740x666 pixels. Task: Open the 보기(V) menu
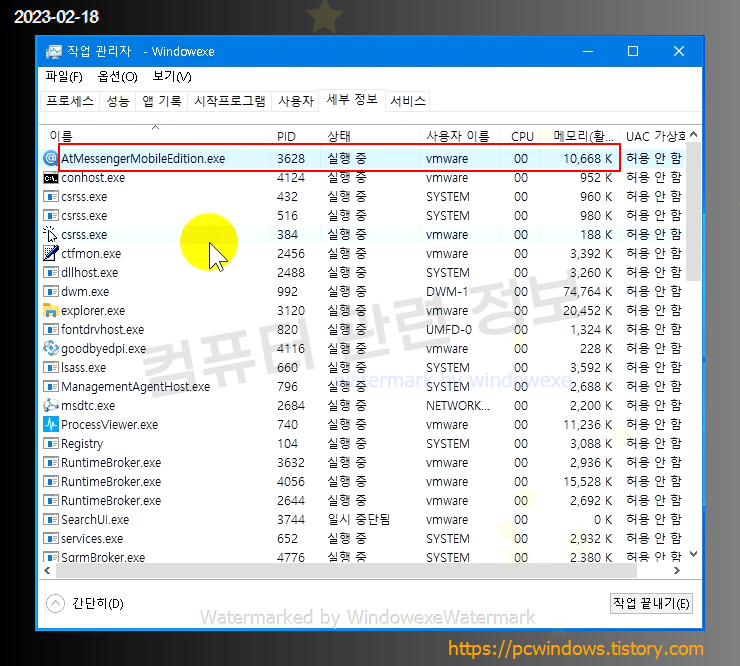pyautogui.click(x=172, y=76)
